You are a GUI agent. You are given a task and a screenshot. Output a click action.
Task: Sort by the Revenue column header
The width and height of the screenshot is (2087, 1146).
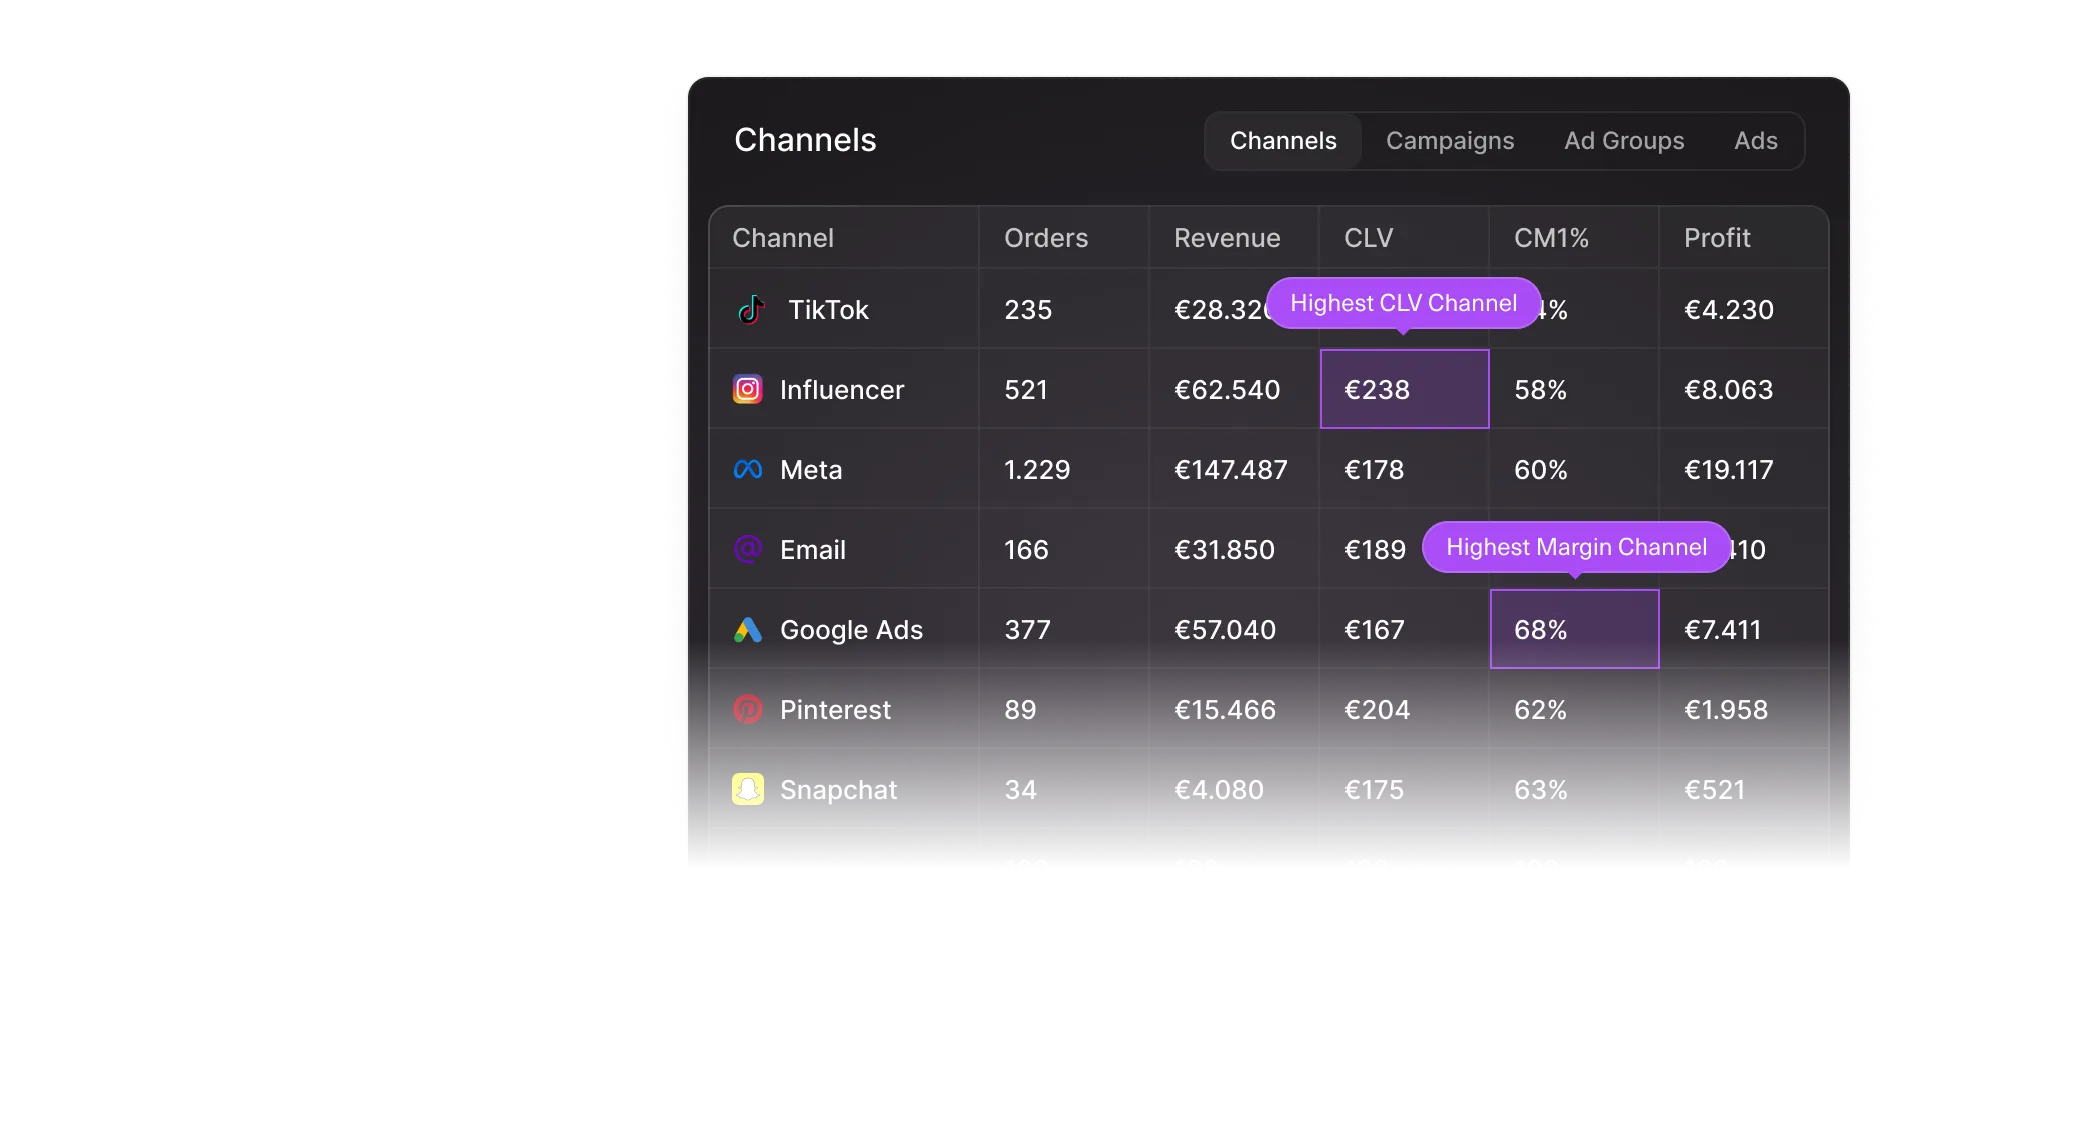point(1228,238)
